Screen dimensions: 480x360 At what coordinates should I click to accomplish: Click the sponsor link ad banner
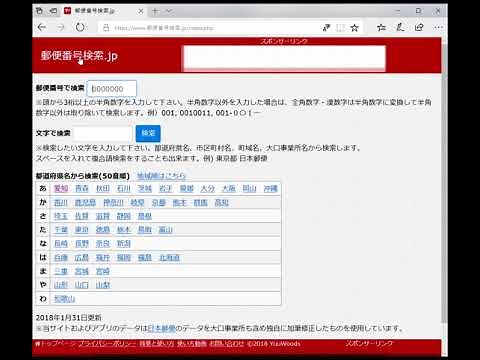coord(284,58)
